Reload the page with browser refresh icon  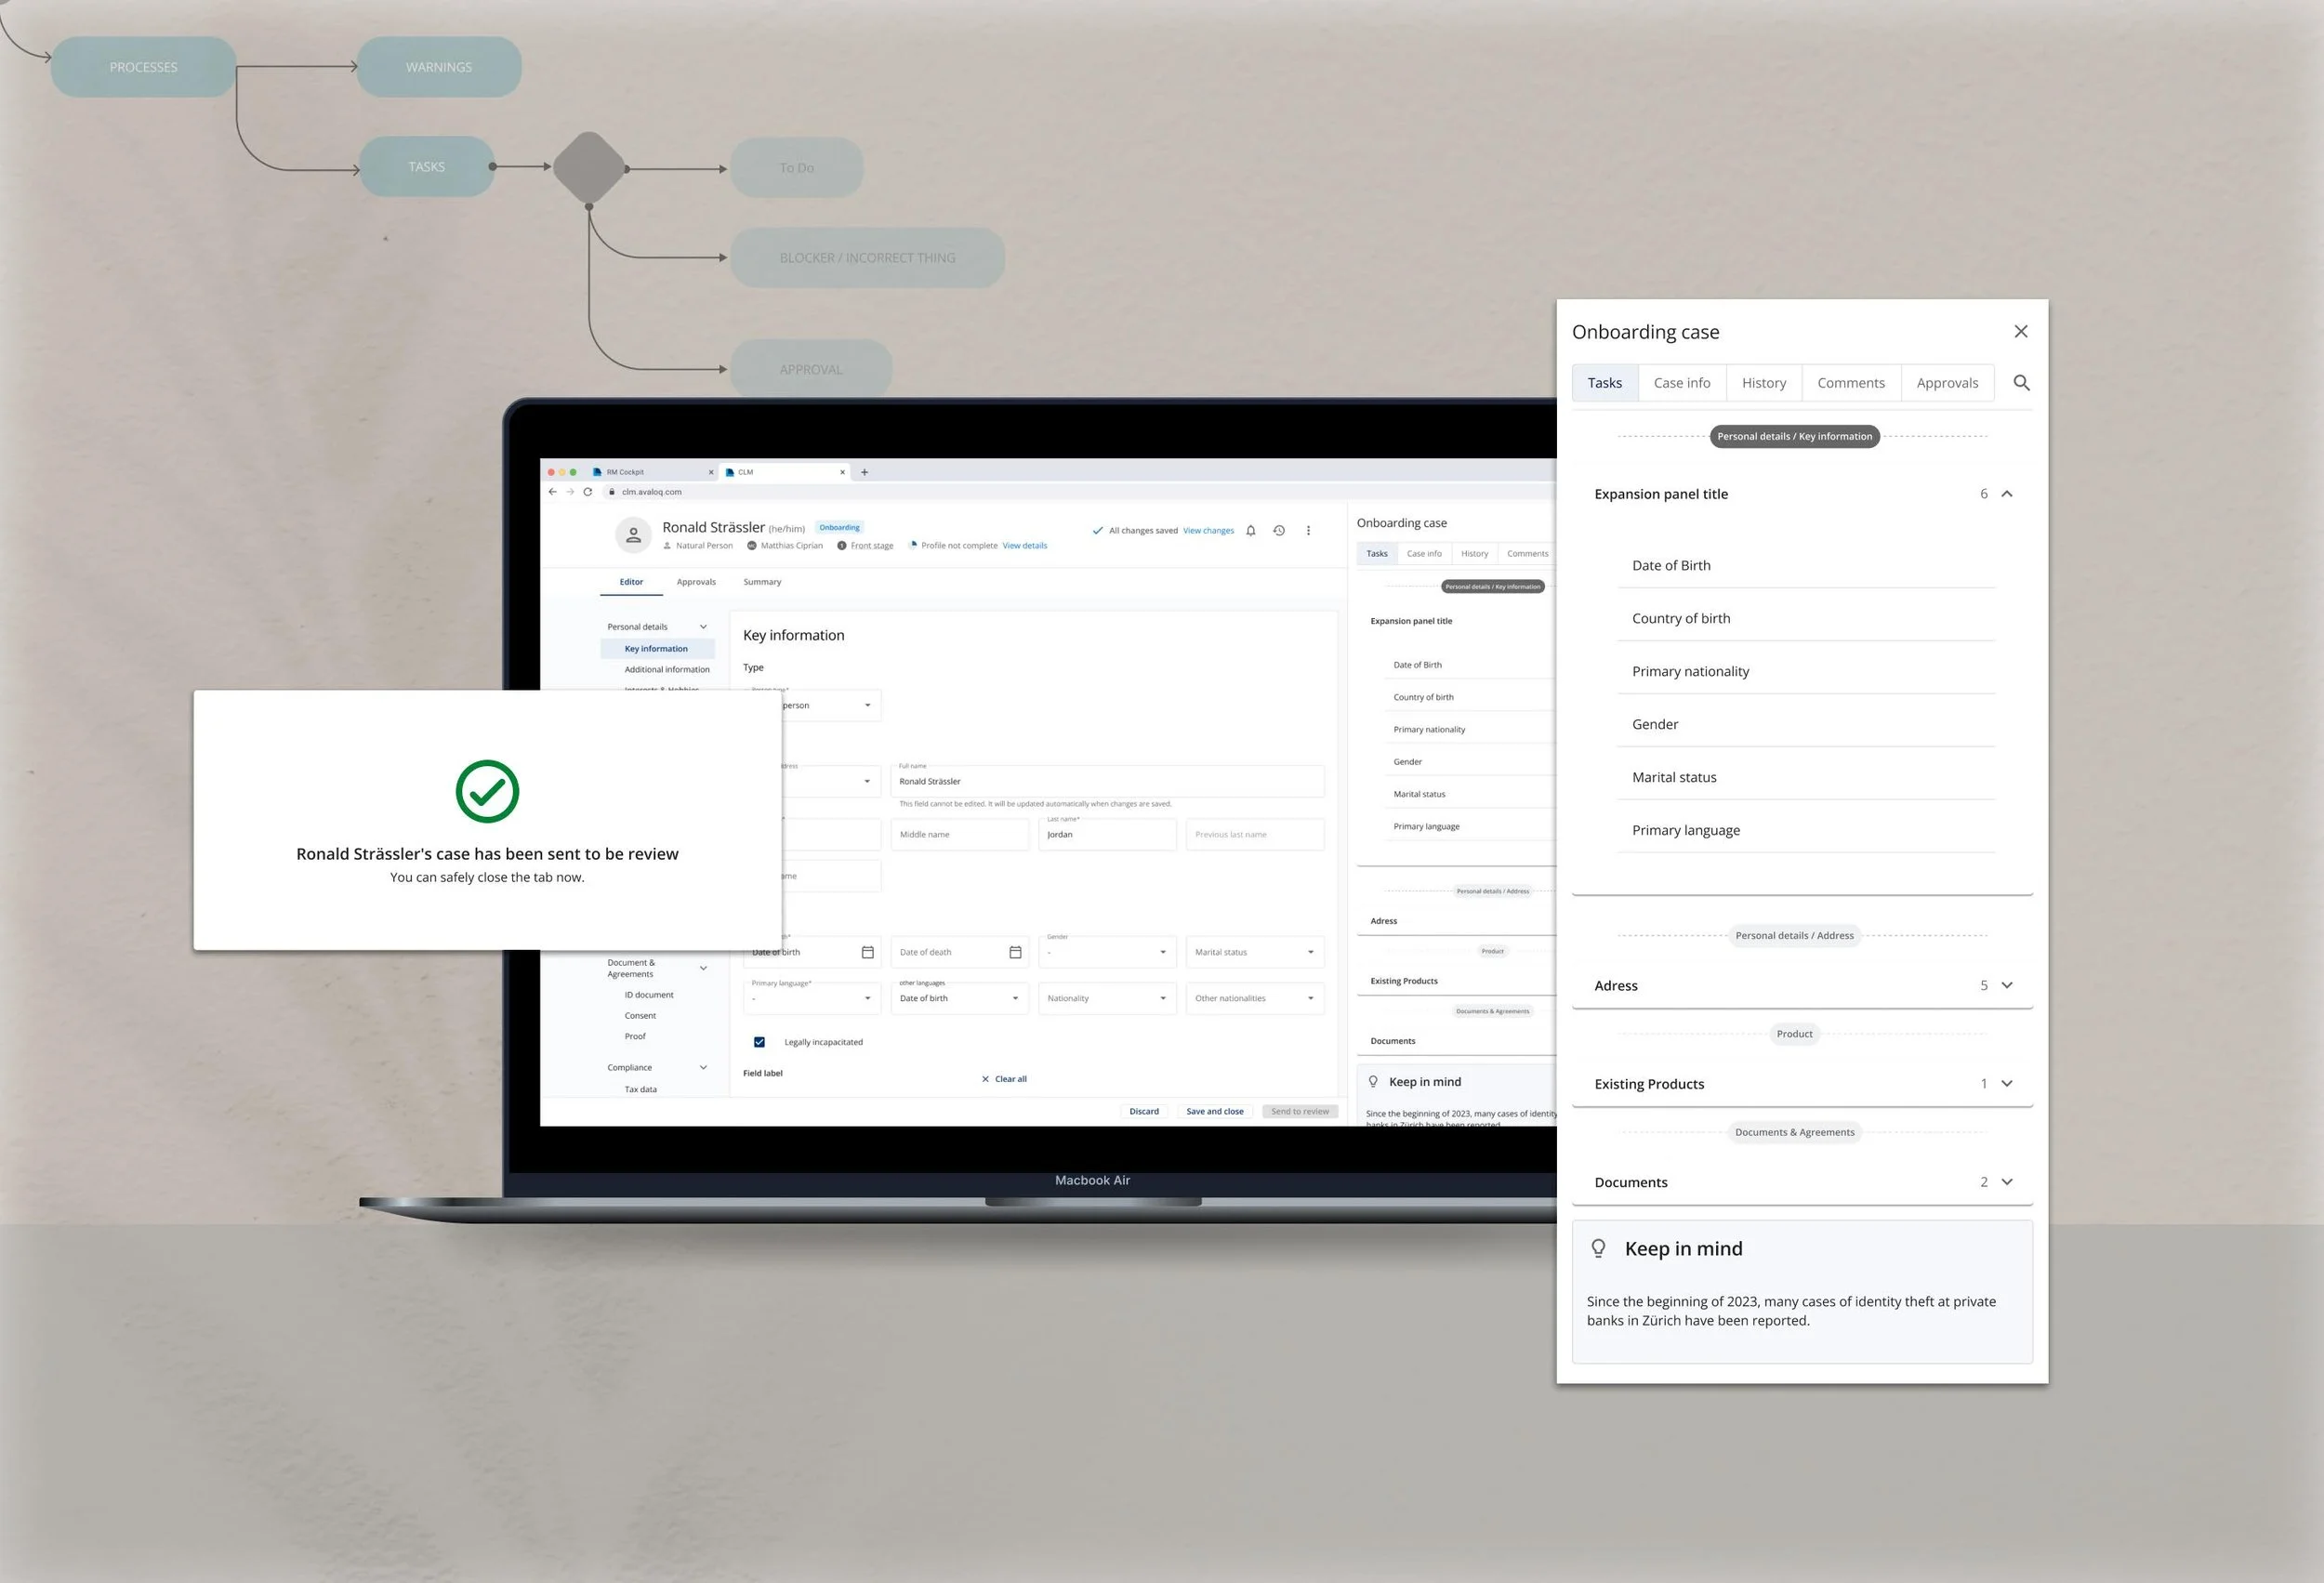pos(588,492)
